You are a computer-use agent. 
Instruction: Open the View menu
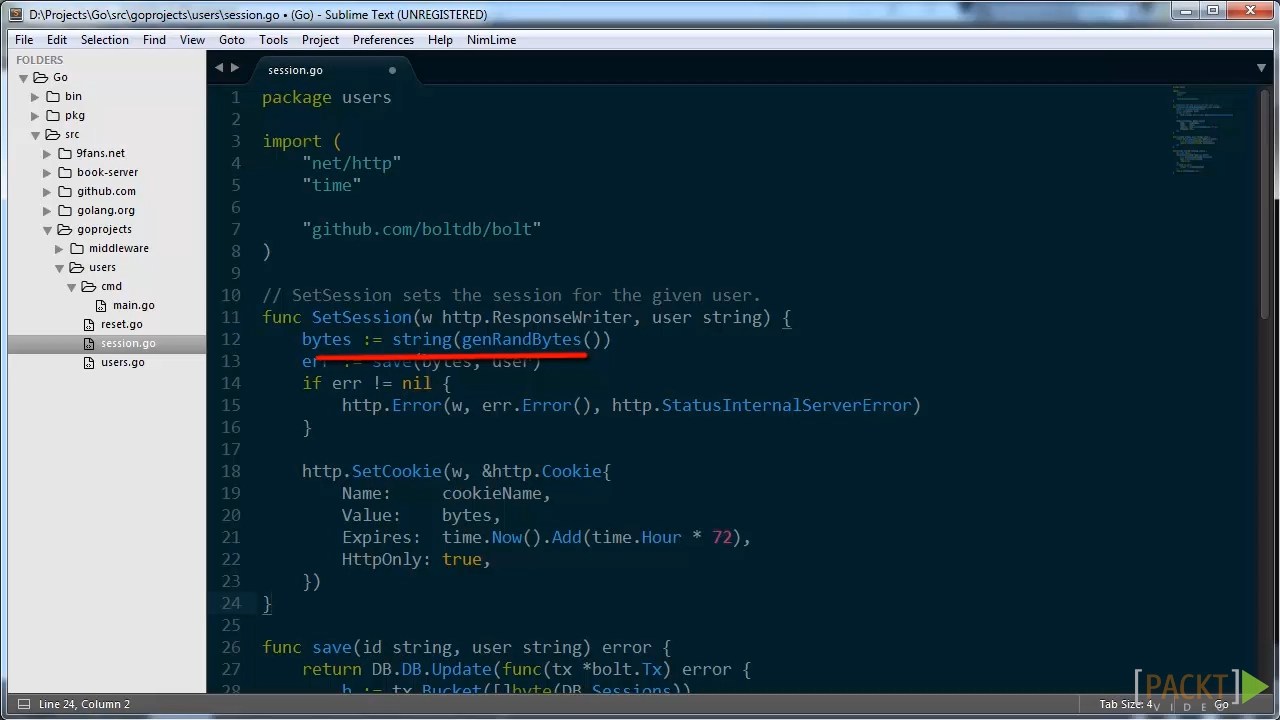tap(192, 40)
